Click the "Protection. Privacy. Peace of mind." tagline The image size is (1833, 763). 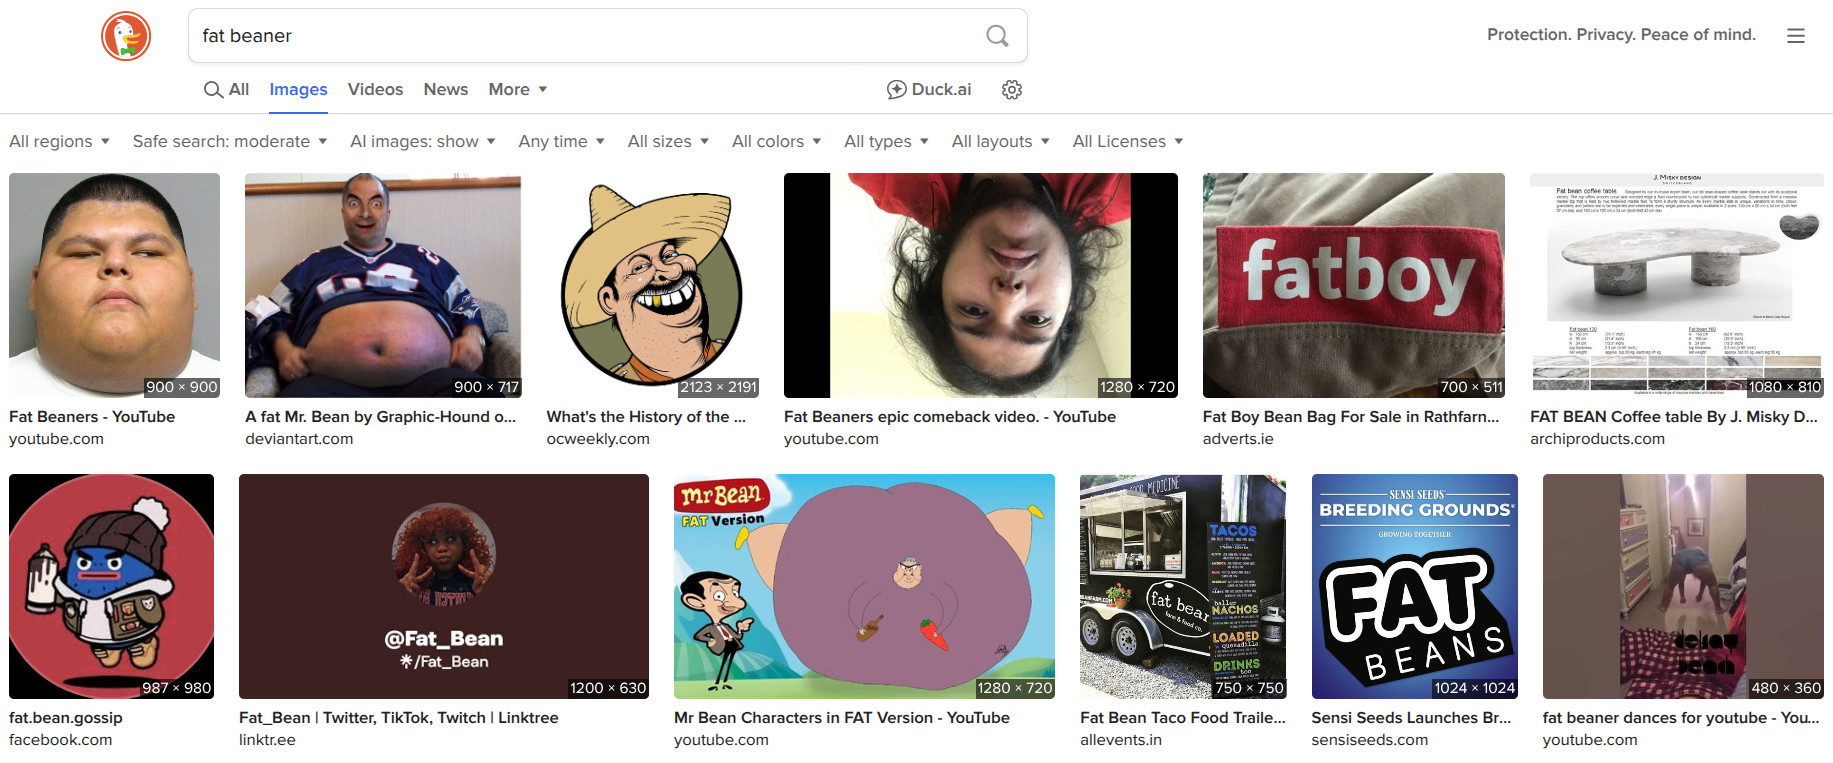point(1621,35)
